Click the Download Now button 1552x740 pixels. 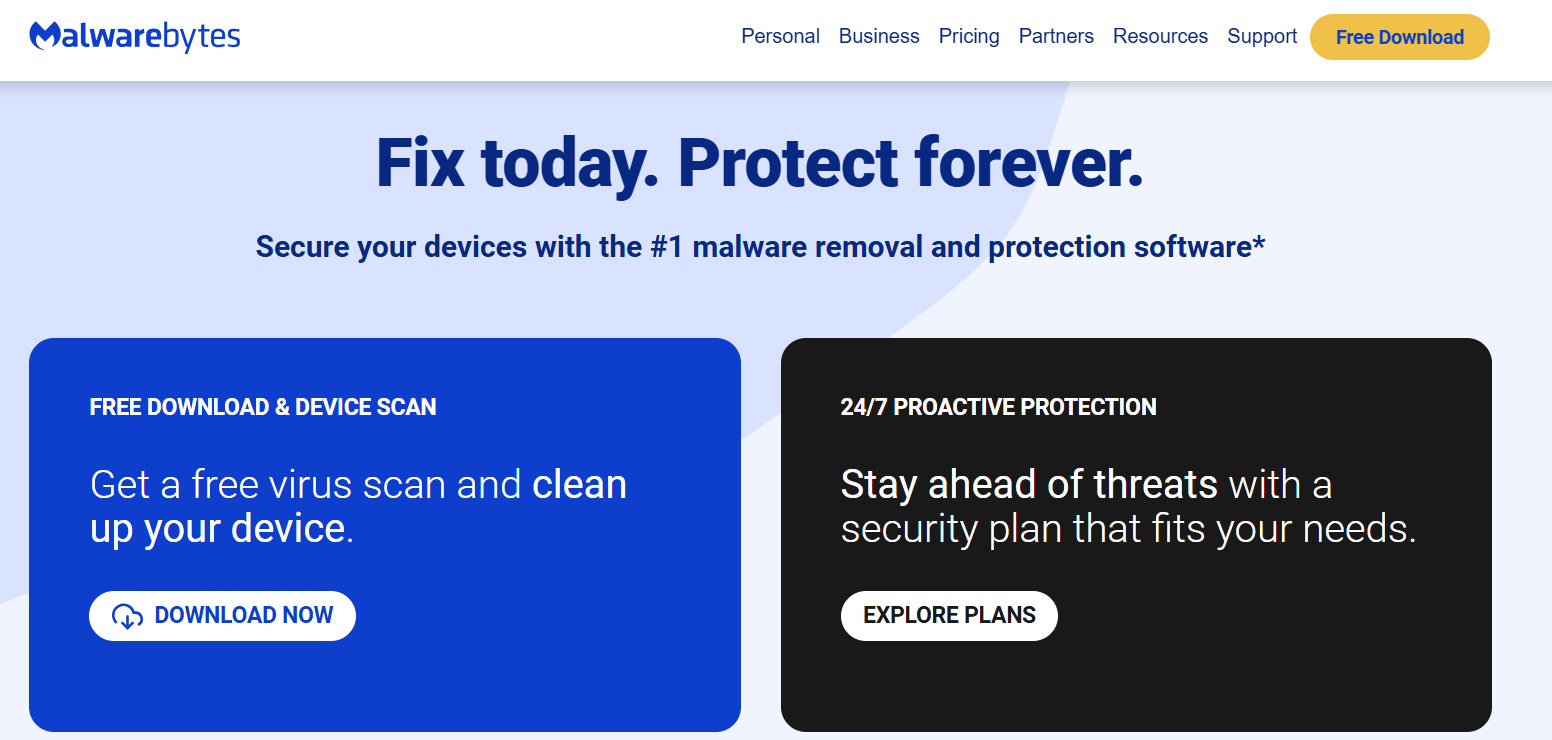click(222, 616)
